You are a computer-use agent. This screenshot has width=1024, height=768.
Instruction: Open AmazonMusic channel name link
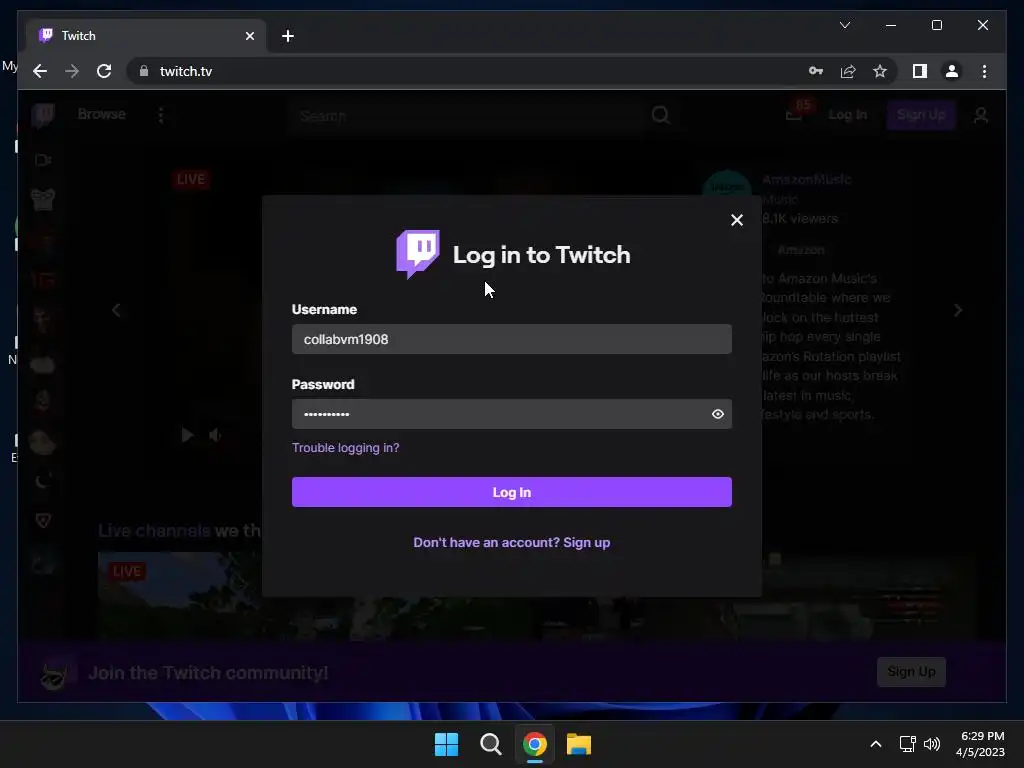coord(807,180)
